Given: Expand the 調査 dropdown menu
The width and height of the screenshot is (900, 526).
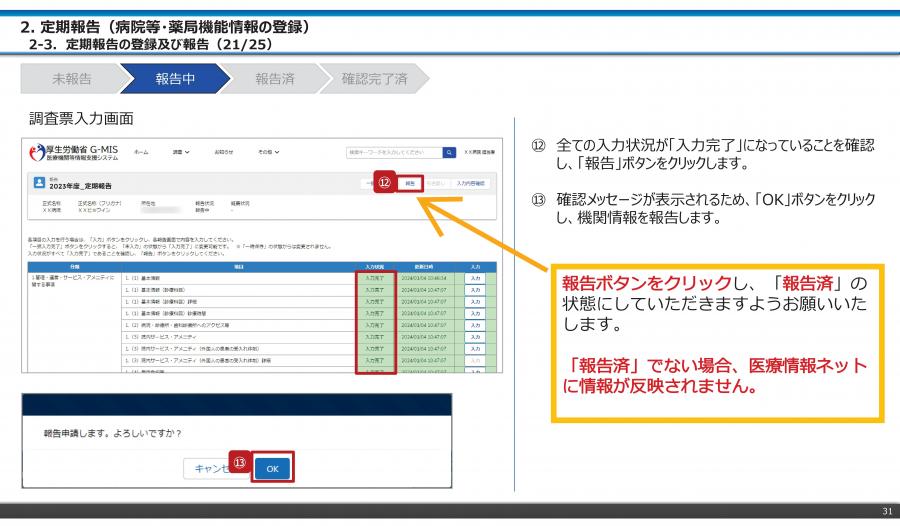Looking at the screenshot, I should pos(181,152).
